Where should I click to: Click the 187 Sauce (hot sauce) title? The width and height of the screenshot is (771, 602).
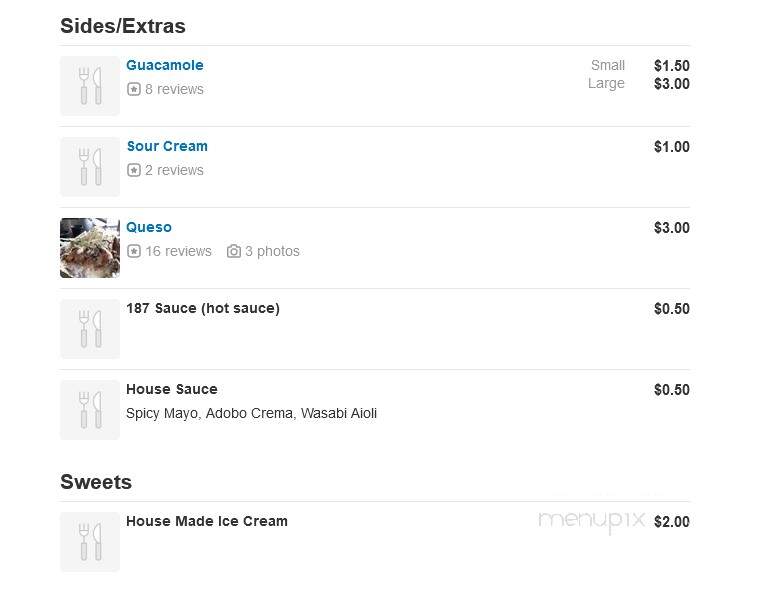(203, 308)
